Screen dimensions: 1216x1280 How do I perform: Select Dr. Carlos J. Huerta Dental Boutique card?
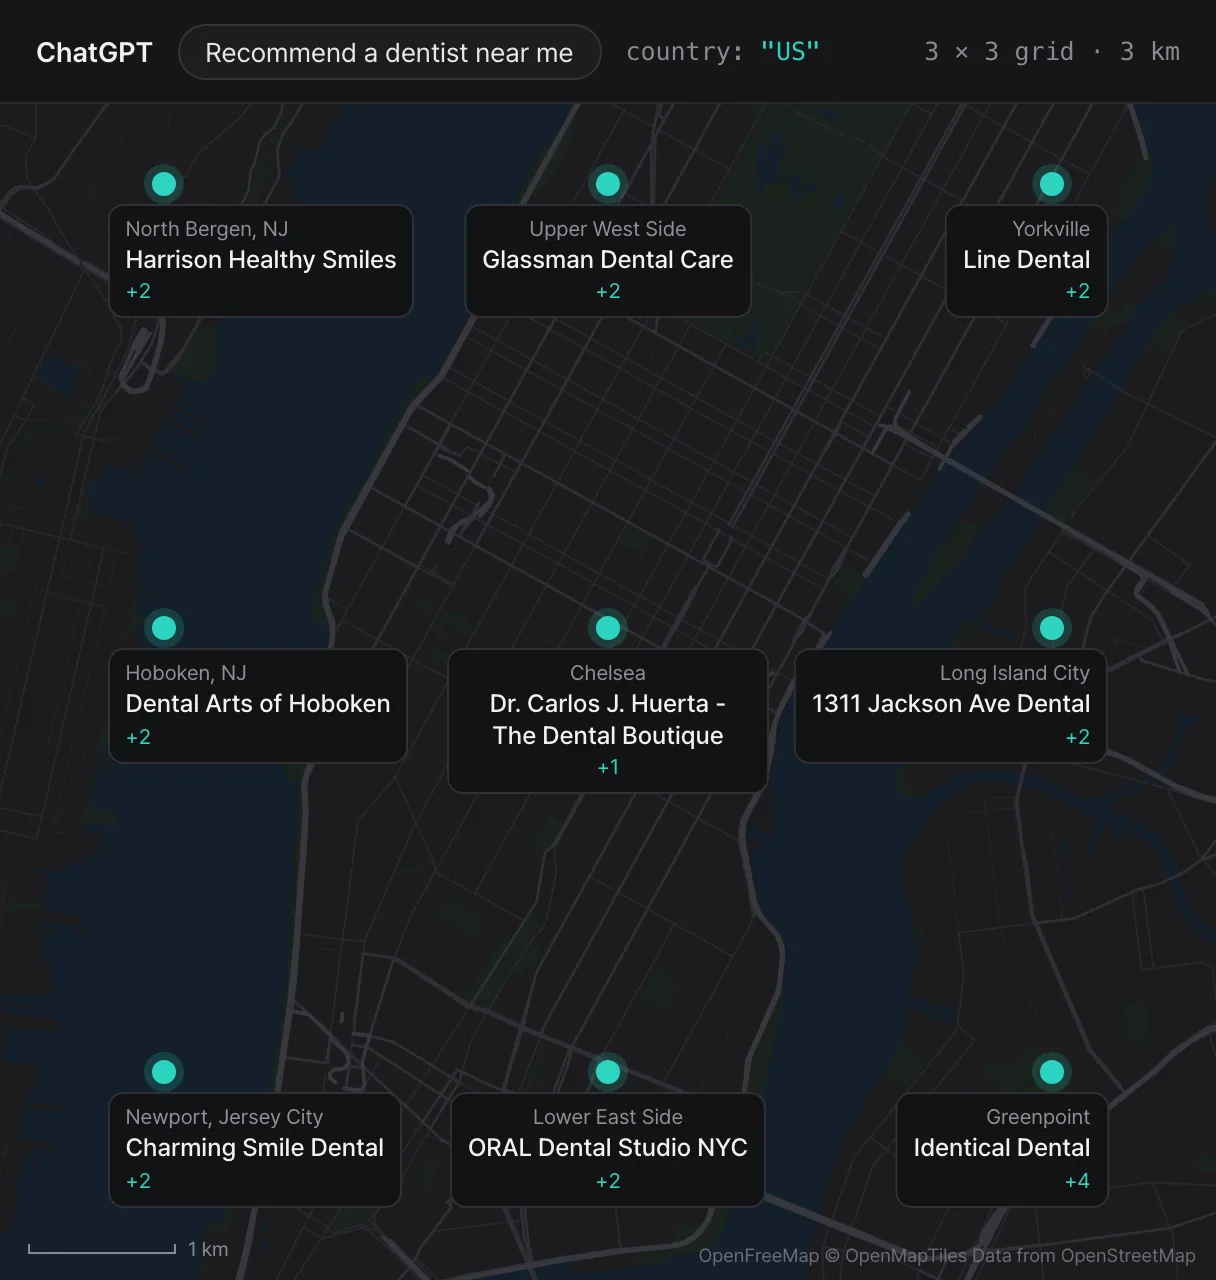click(x=608, y=721)
